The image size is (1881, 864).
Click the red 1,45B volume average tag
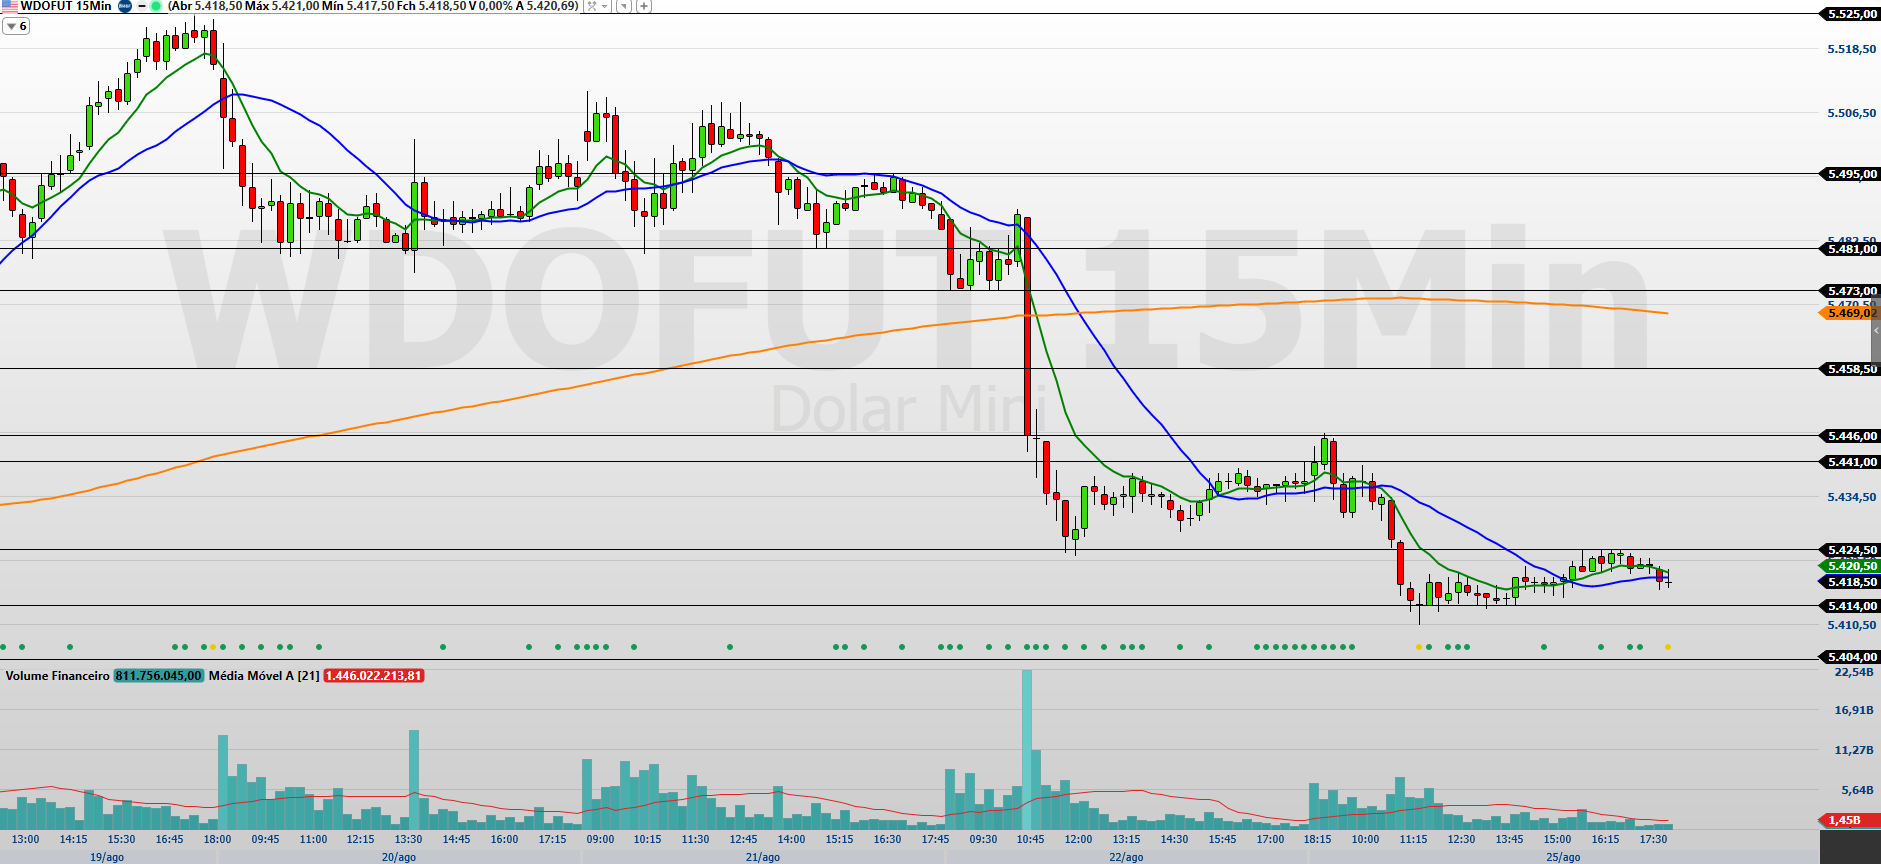tap(1845, 820)
